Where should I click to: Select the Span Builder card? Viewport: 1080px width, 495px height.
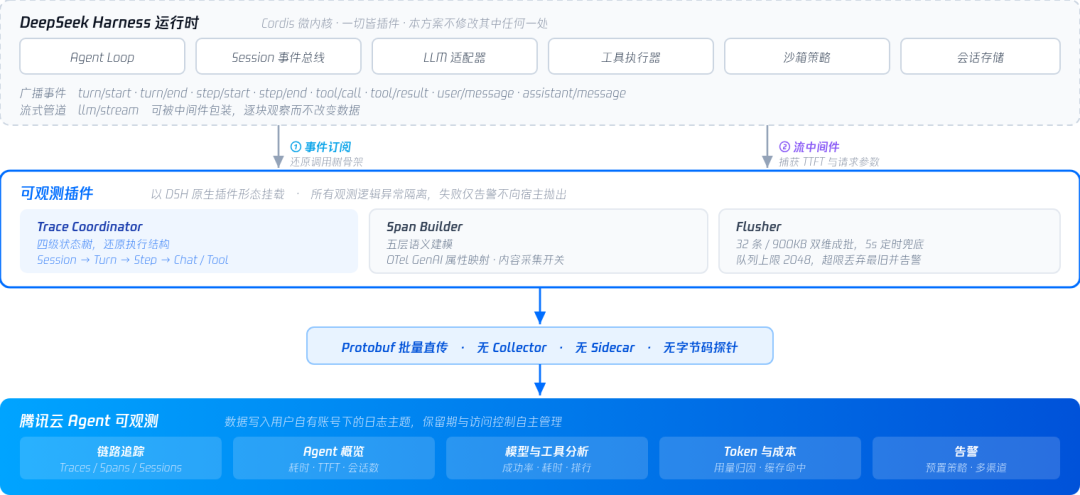pyautogui.click(x=539, y=241)
